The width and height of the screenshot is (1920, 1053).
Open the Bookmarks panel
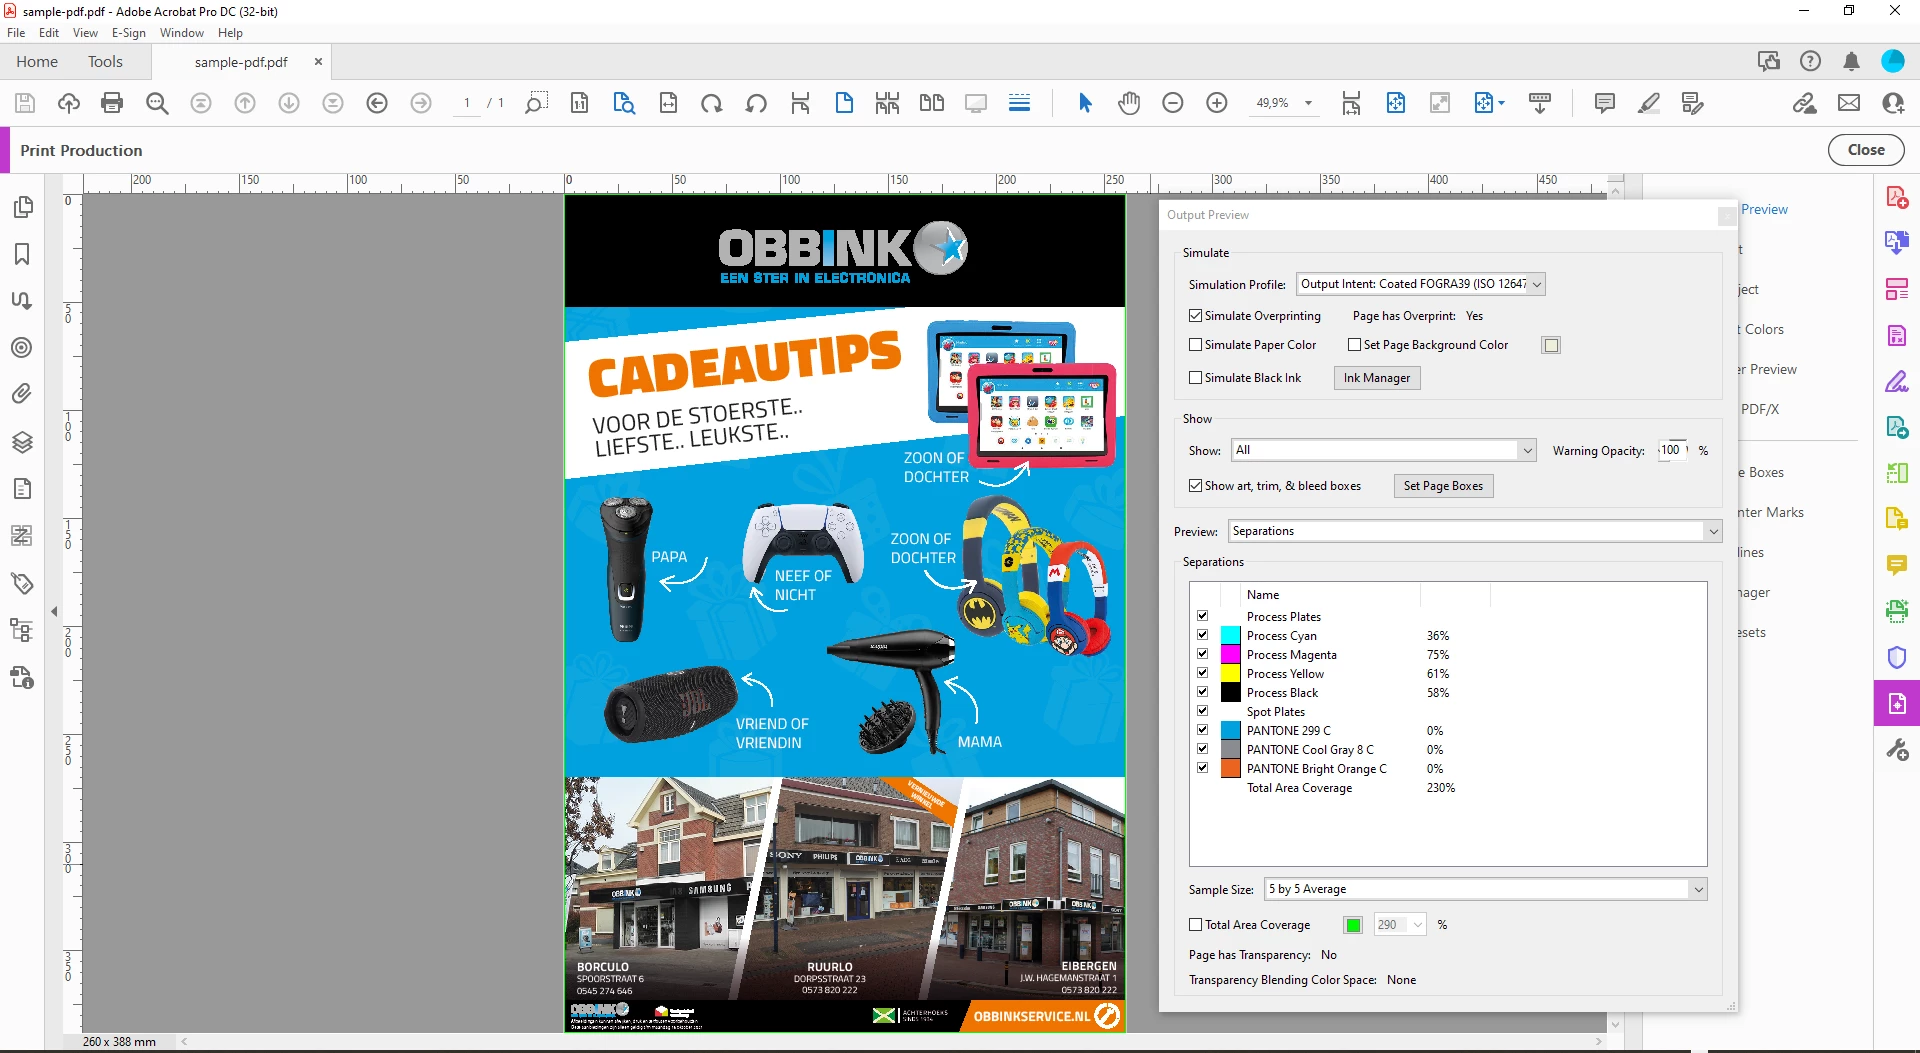point(22,254)
